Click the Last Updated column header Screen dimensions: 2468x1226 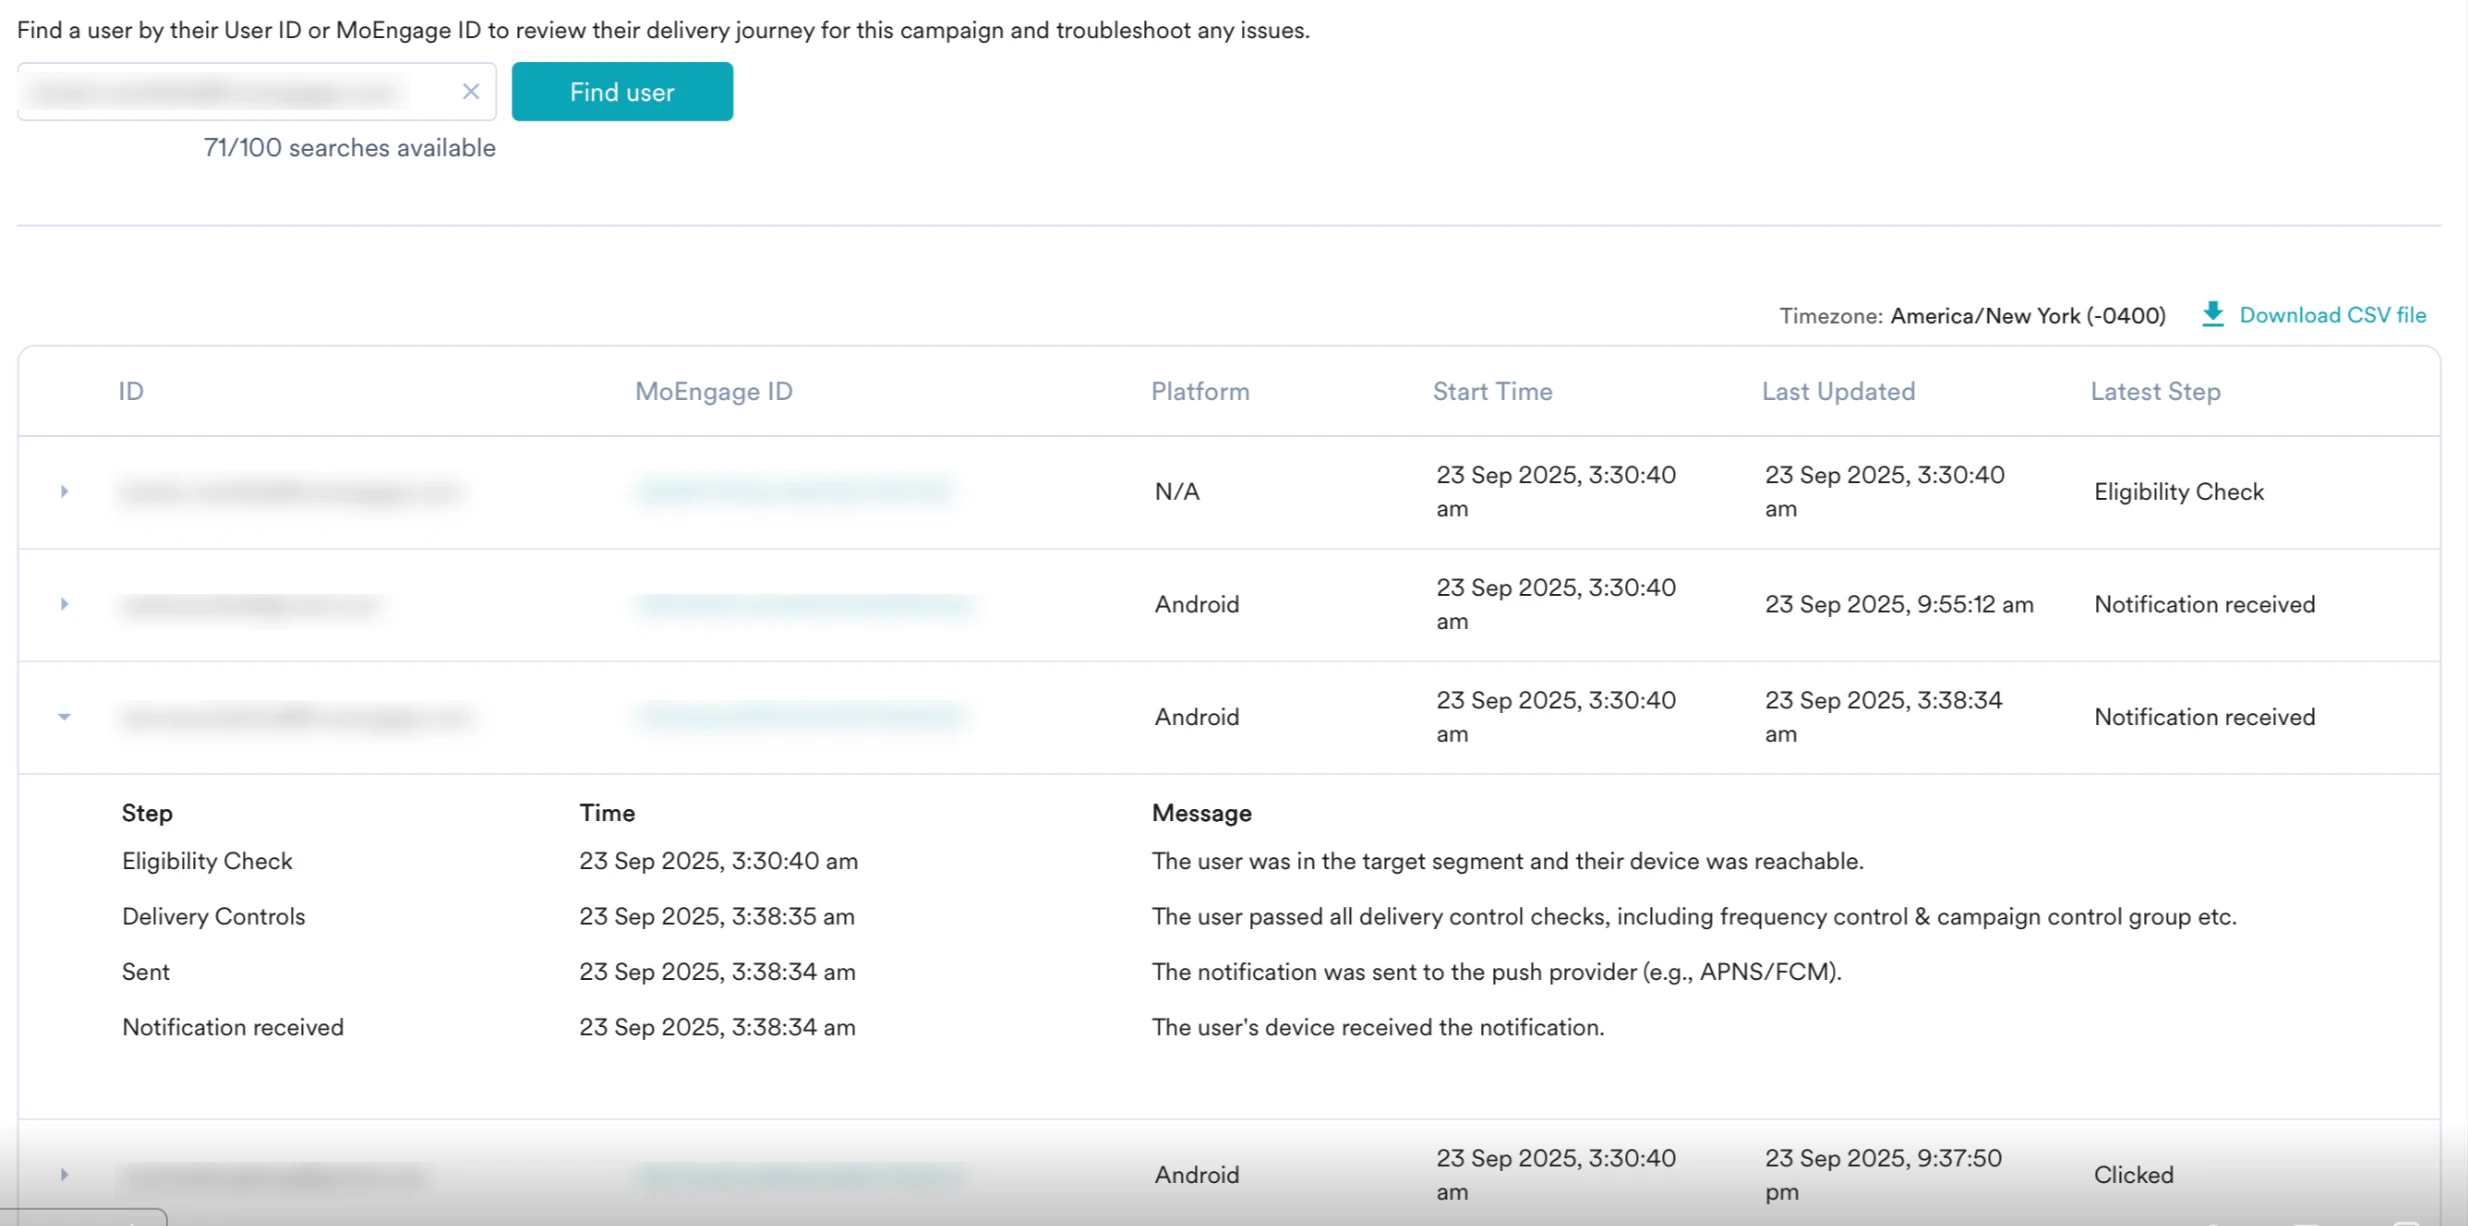tap(1838, 391)
